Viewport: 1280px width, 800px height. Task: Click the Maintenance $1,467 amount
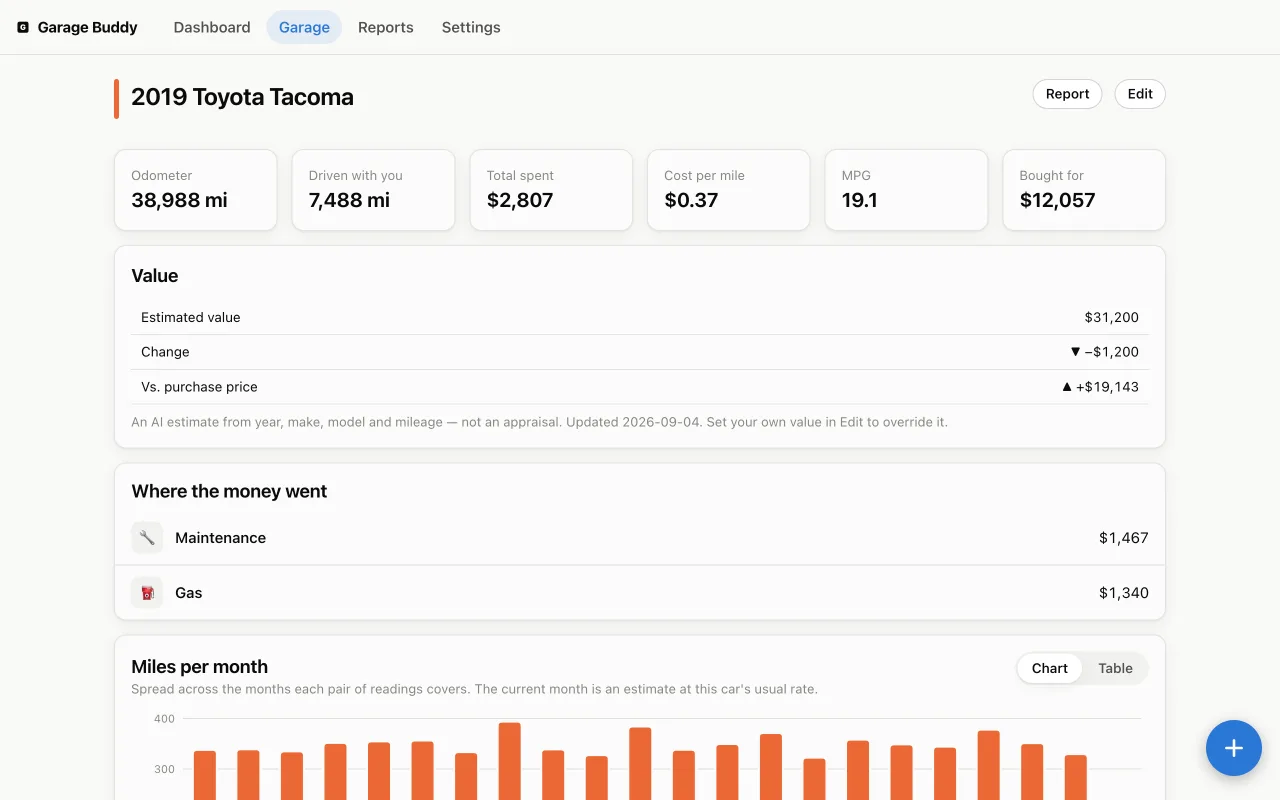point(1124,538)
